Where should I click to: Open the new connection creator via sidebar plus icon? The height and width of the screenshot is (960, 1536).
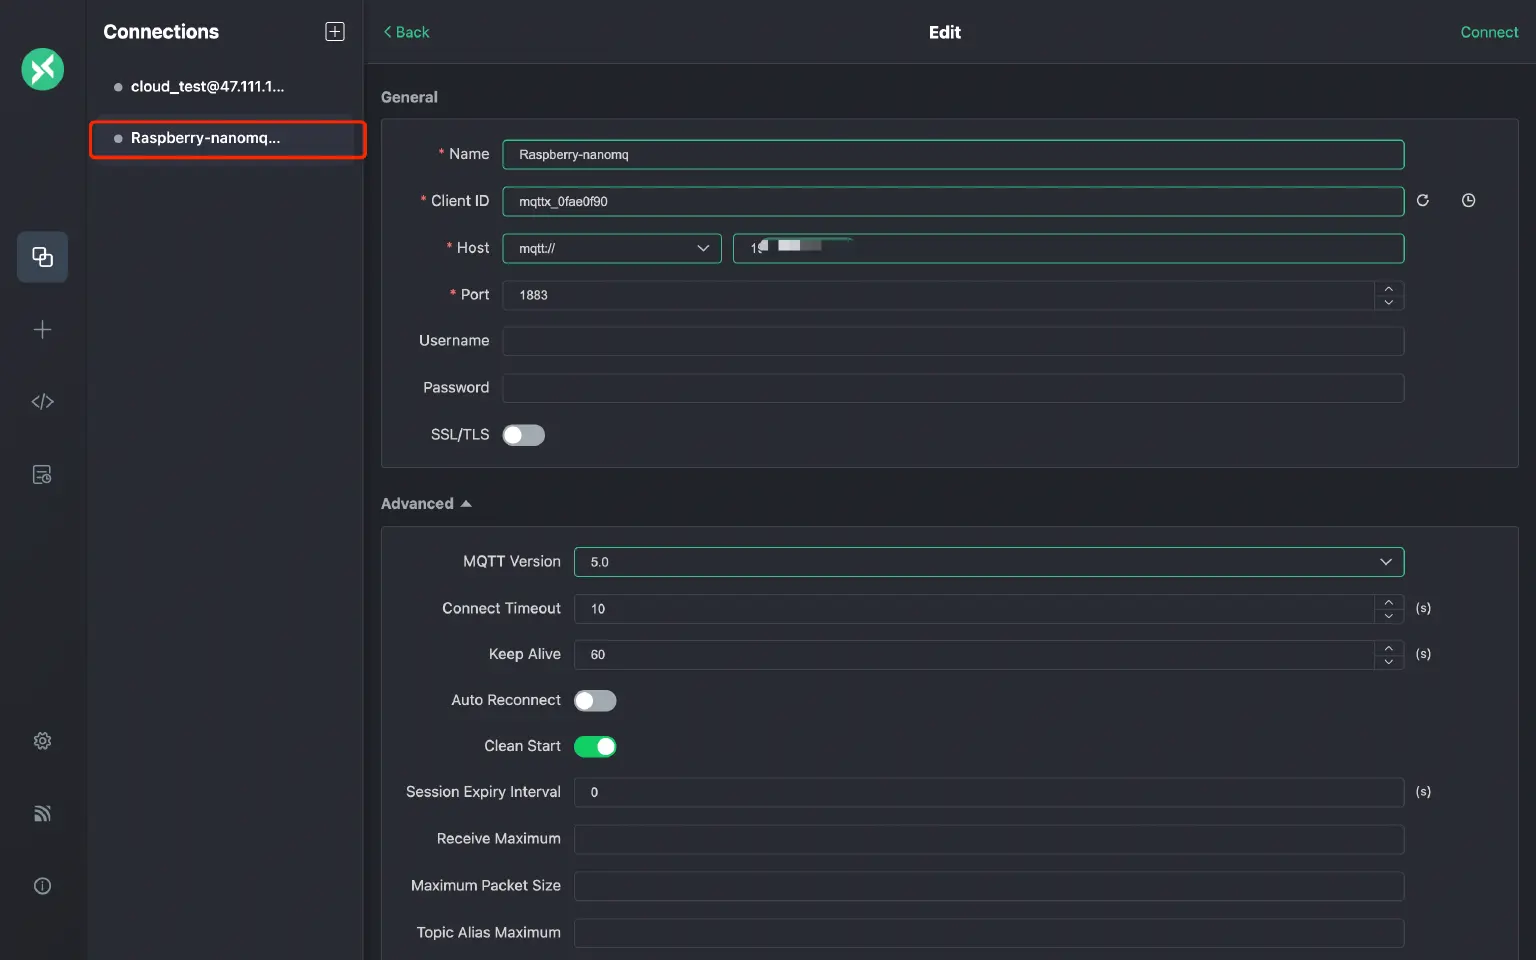42,329
